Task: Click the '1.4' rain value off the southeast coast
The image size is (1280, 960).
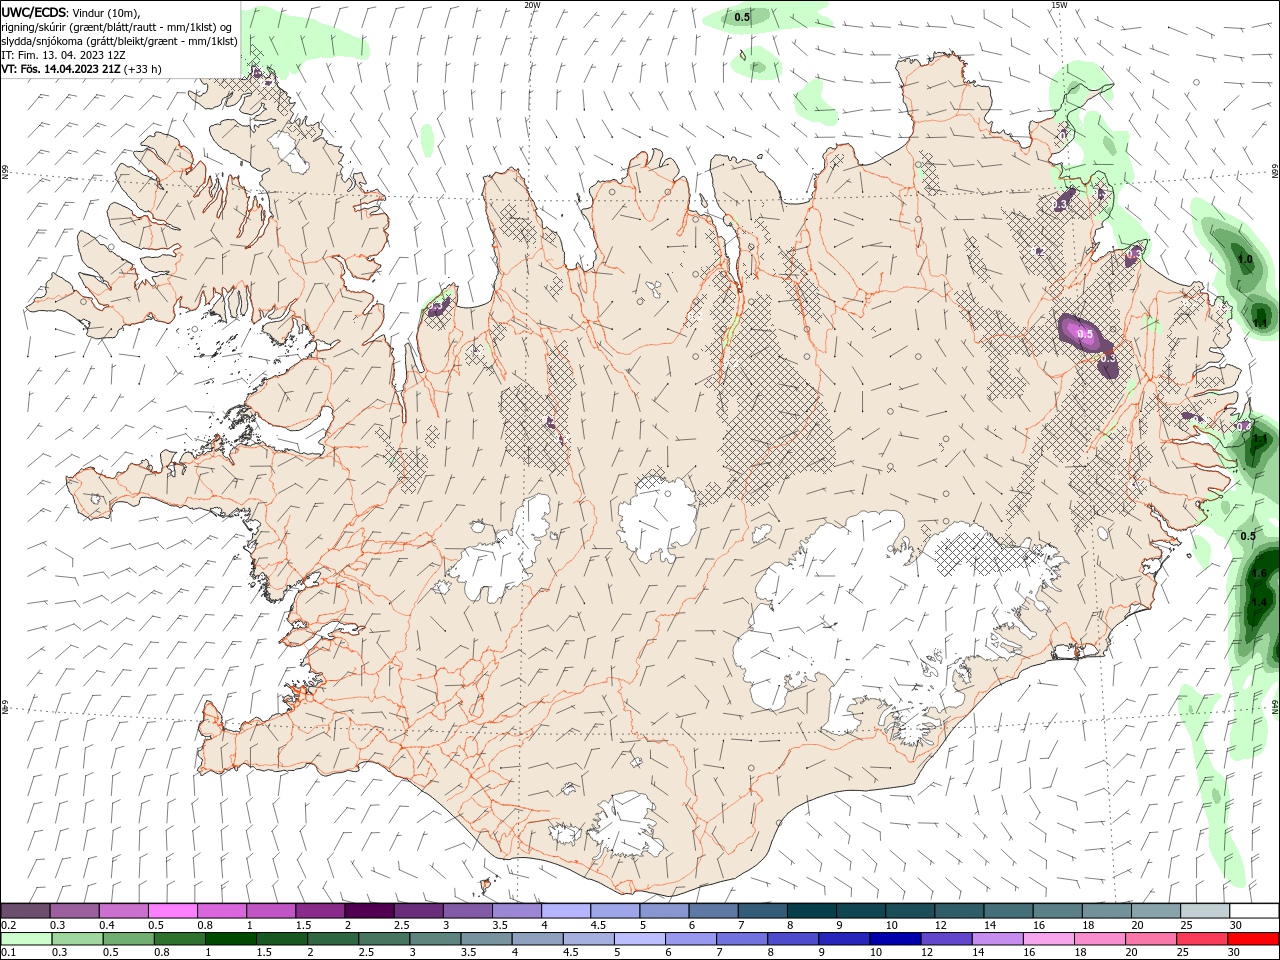Action: click(x=1260, y=602)
